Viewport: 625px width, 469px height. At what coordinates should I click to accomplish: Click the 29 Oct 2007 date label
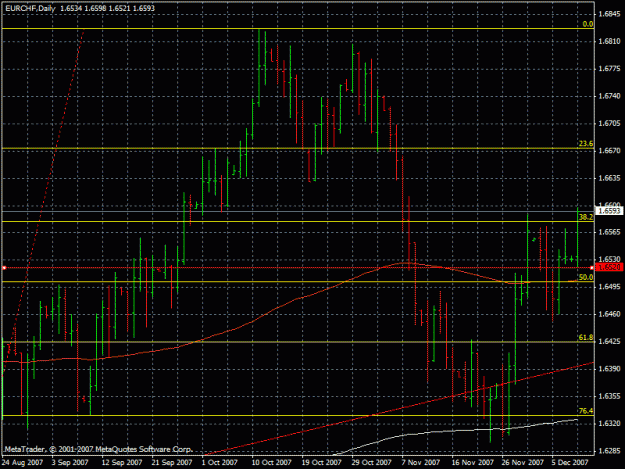pos(371,462)
